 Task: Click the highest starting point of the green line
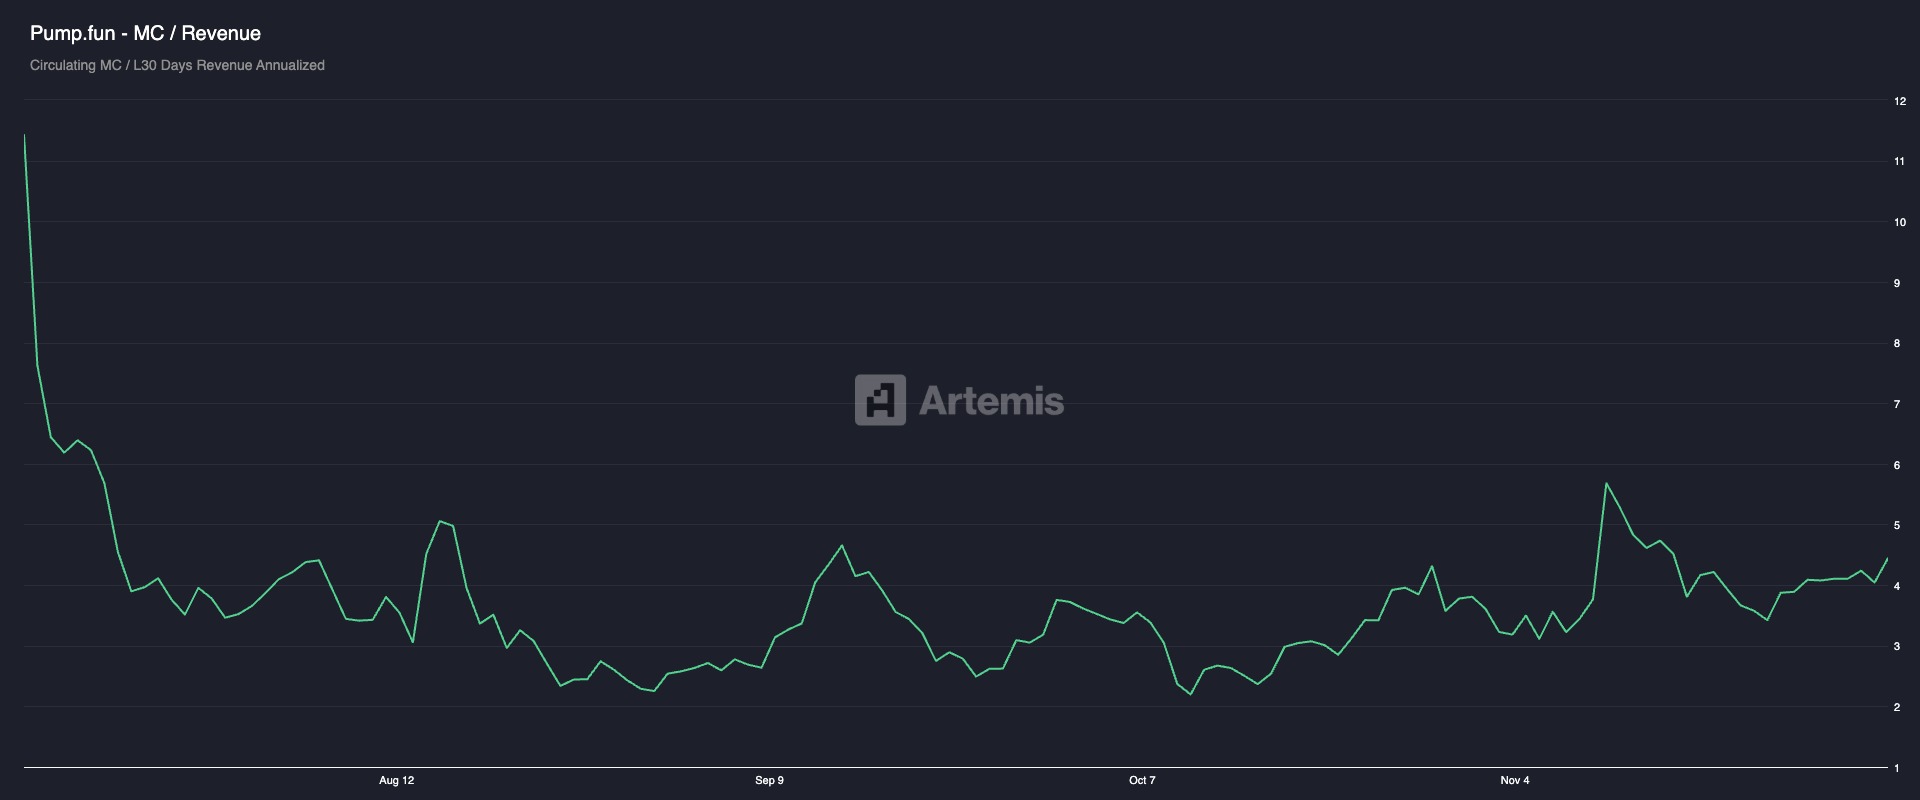click(24, 135)
